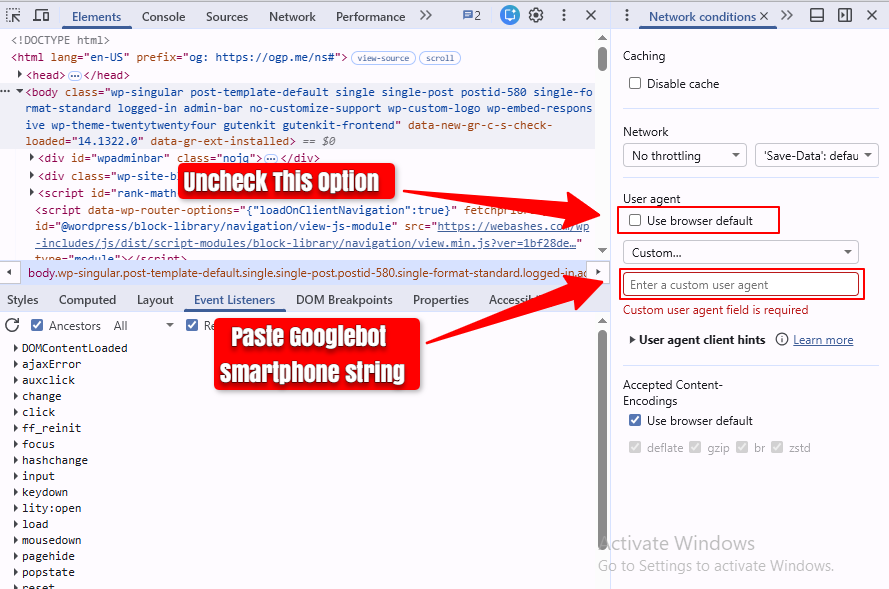Expand the lity:open listener
This screenshot has width=889, height=589.
[x=15, y=508]
